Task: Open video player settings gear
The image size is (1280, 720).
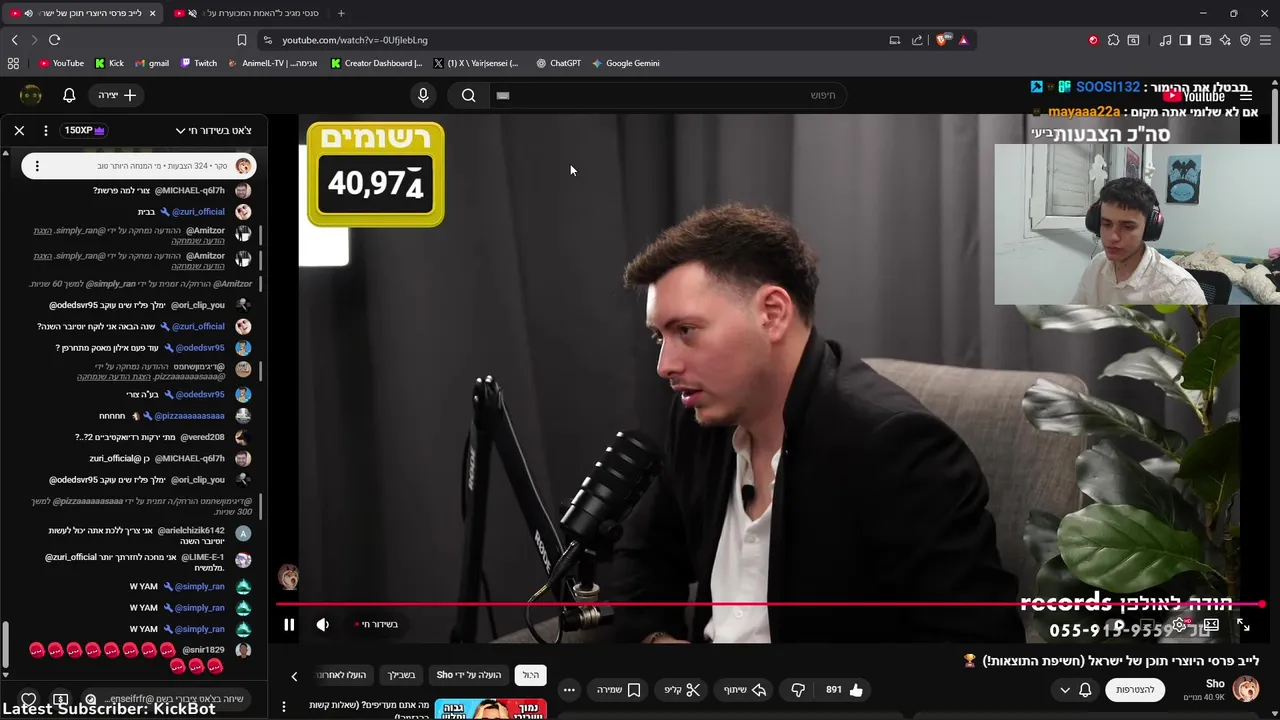Action: (1180, 625)
